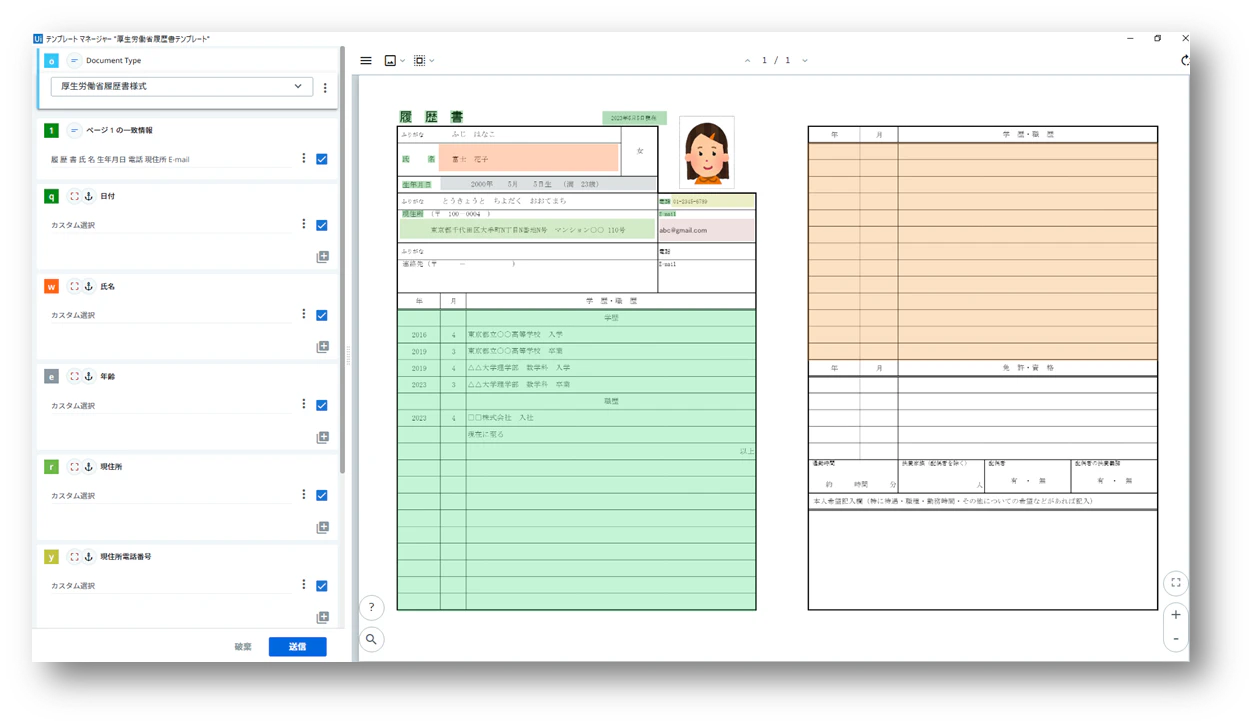Click the text icon beside Document Type

coord(74,61)
